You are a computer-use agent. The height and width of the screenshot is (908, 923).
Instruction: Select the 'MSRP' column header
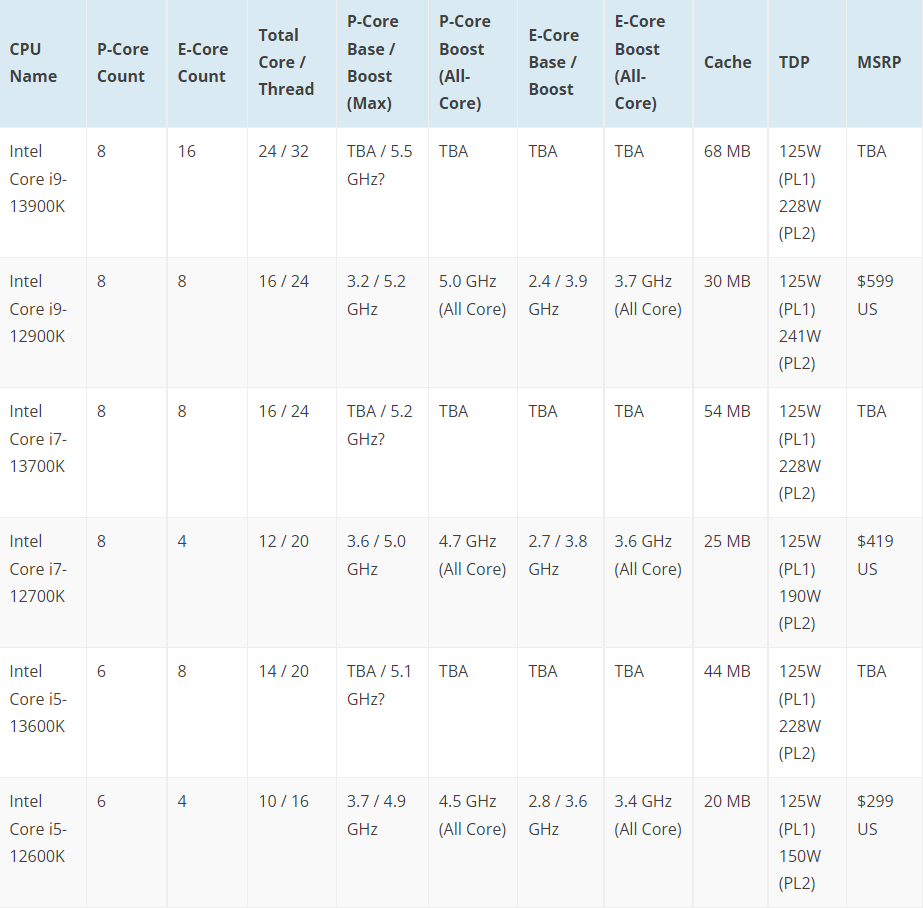[x=879, y=62]
